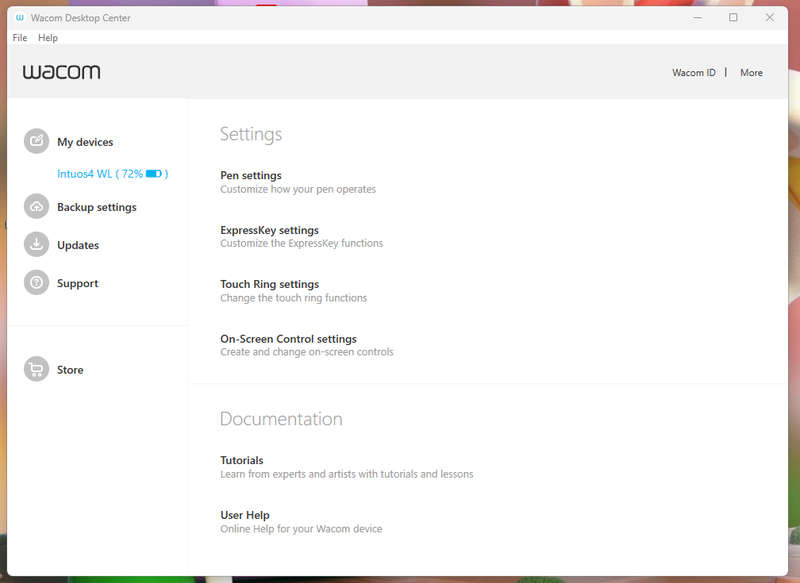Open My devices section
This screenshot has width=800, height=583.
[85, 142]
